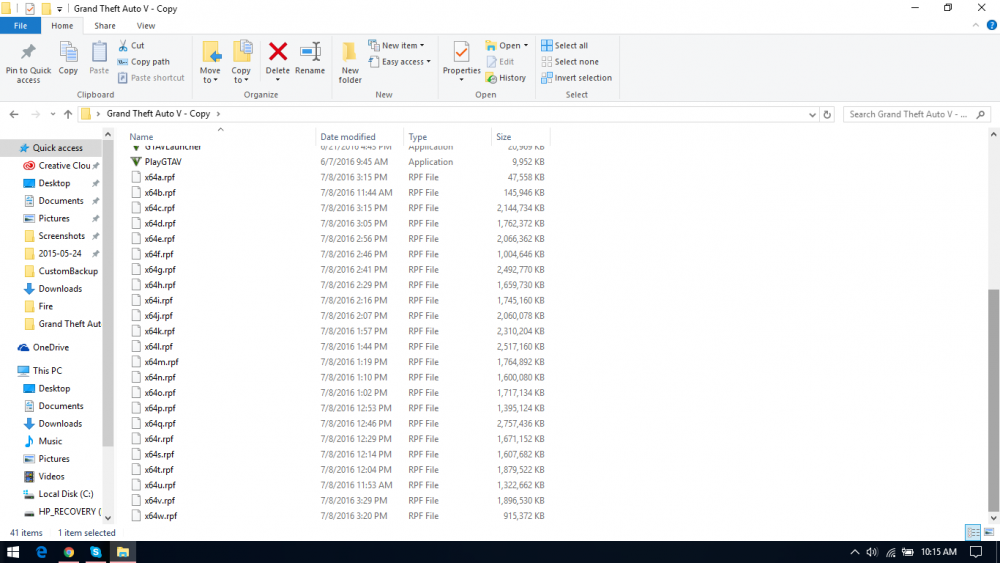Collapse the ribbon with chevron
1000x563 pixels.
pos(976,26)
